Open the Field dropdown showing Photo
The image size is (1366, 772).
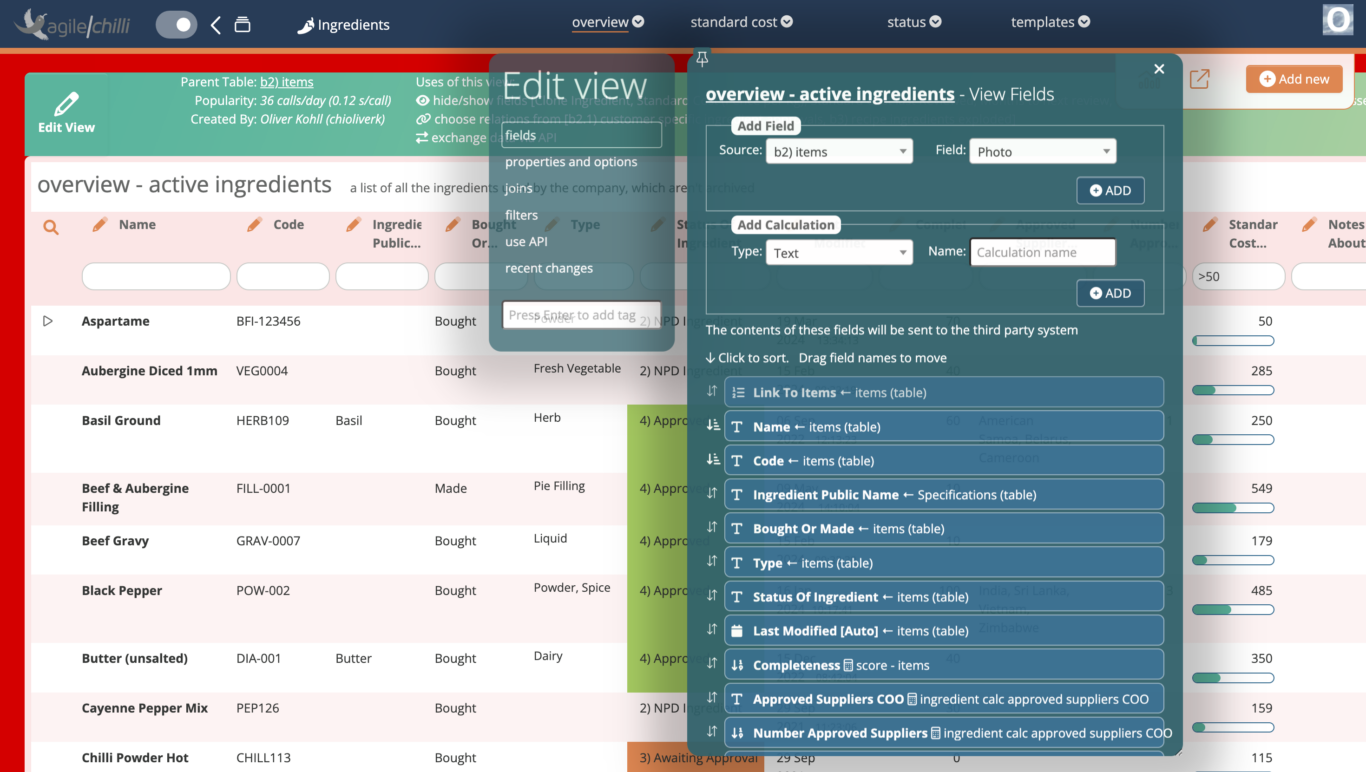(x=1042, y=150)
